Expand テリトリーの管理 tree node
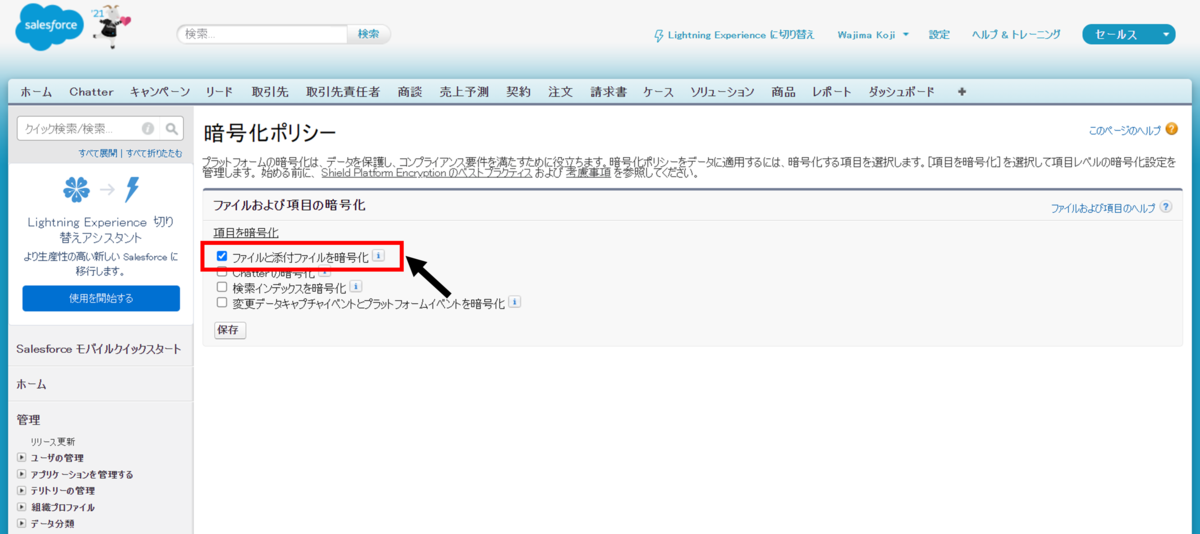 pyautogui.click(x=22, y=491)
